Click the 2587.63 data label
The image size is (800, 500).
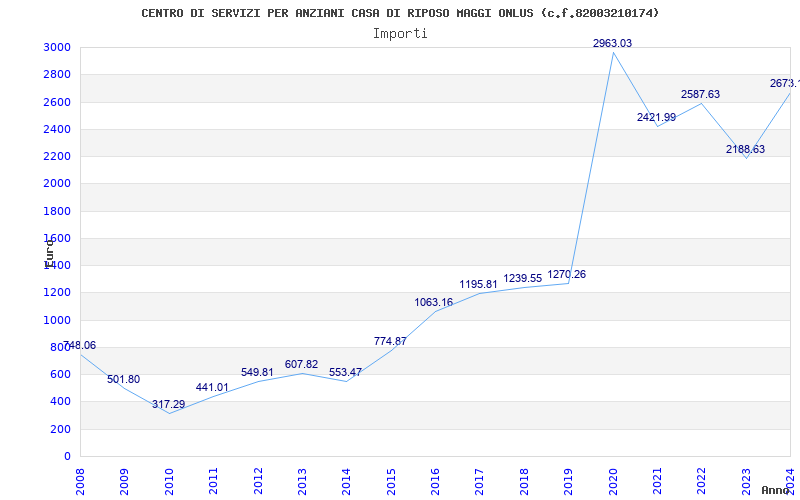click(701, 94)
